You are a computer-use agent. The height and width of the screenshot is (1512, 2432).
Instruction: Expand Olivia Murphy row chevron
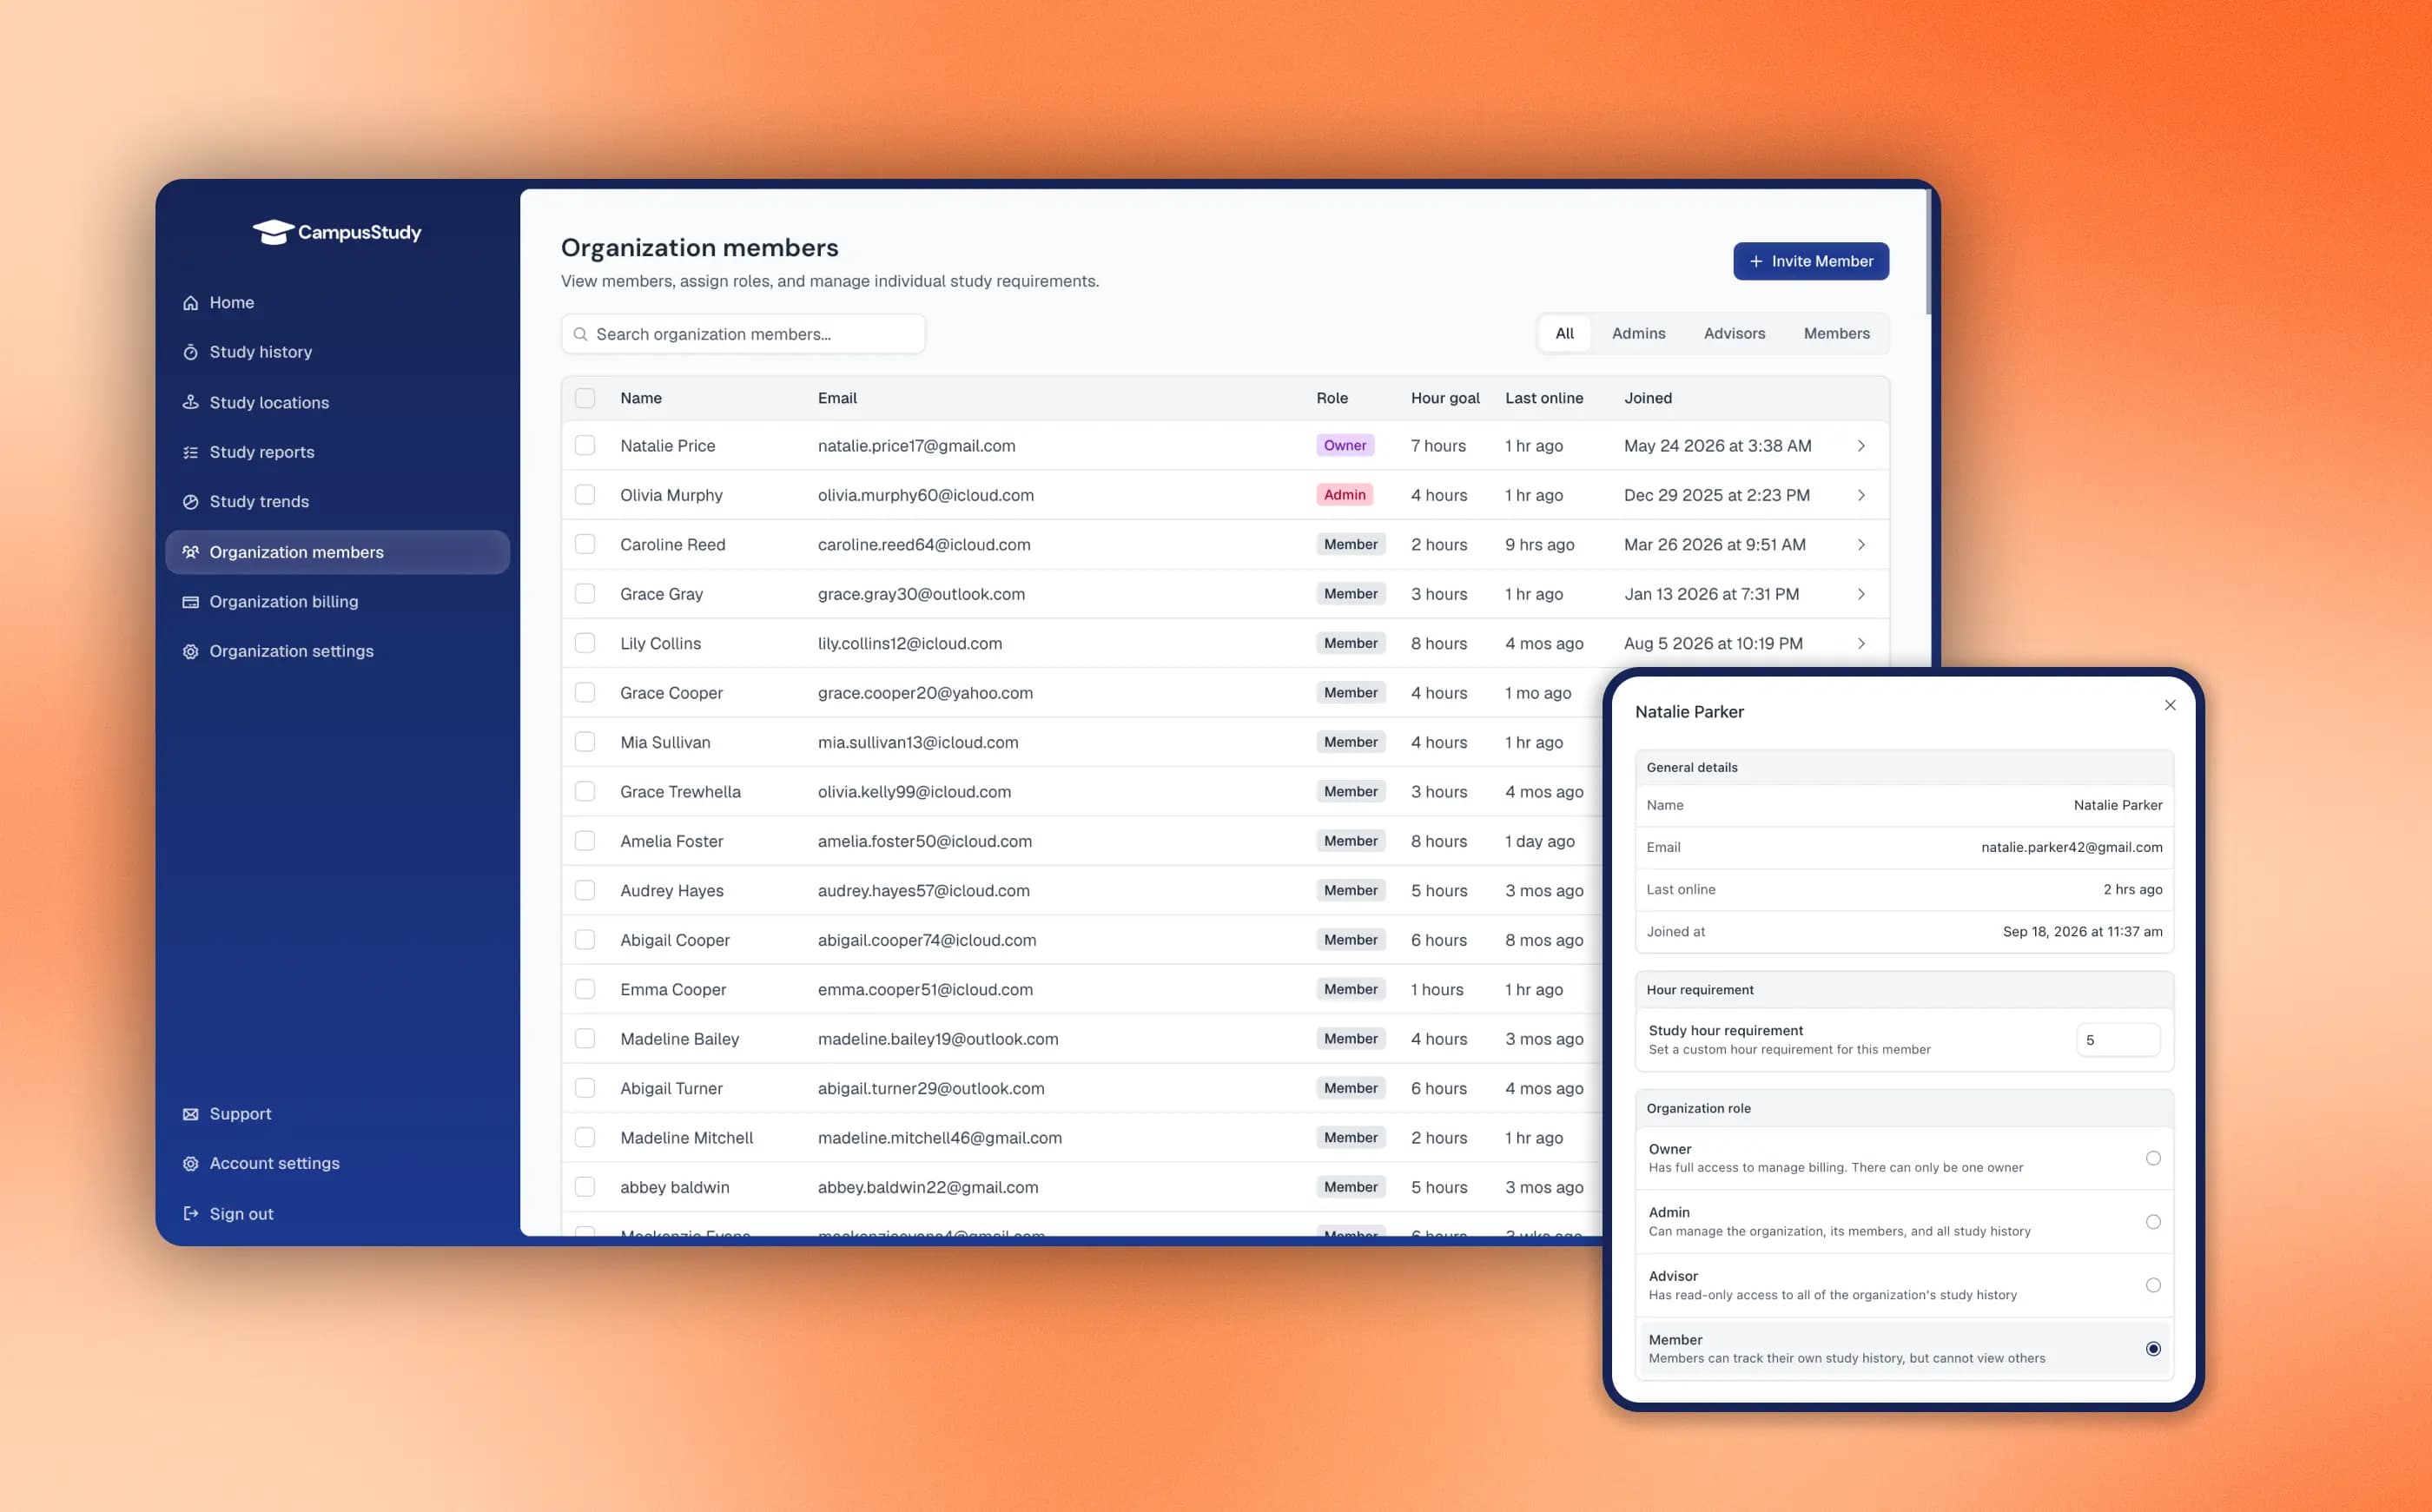coord(1861,495)
